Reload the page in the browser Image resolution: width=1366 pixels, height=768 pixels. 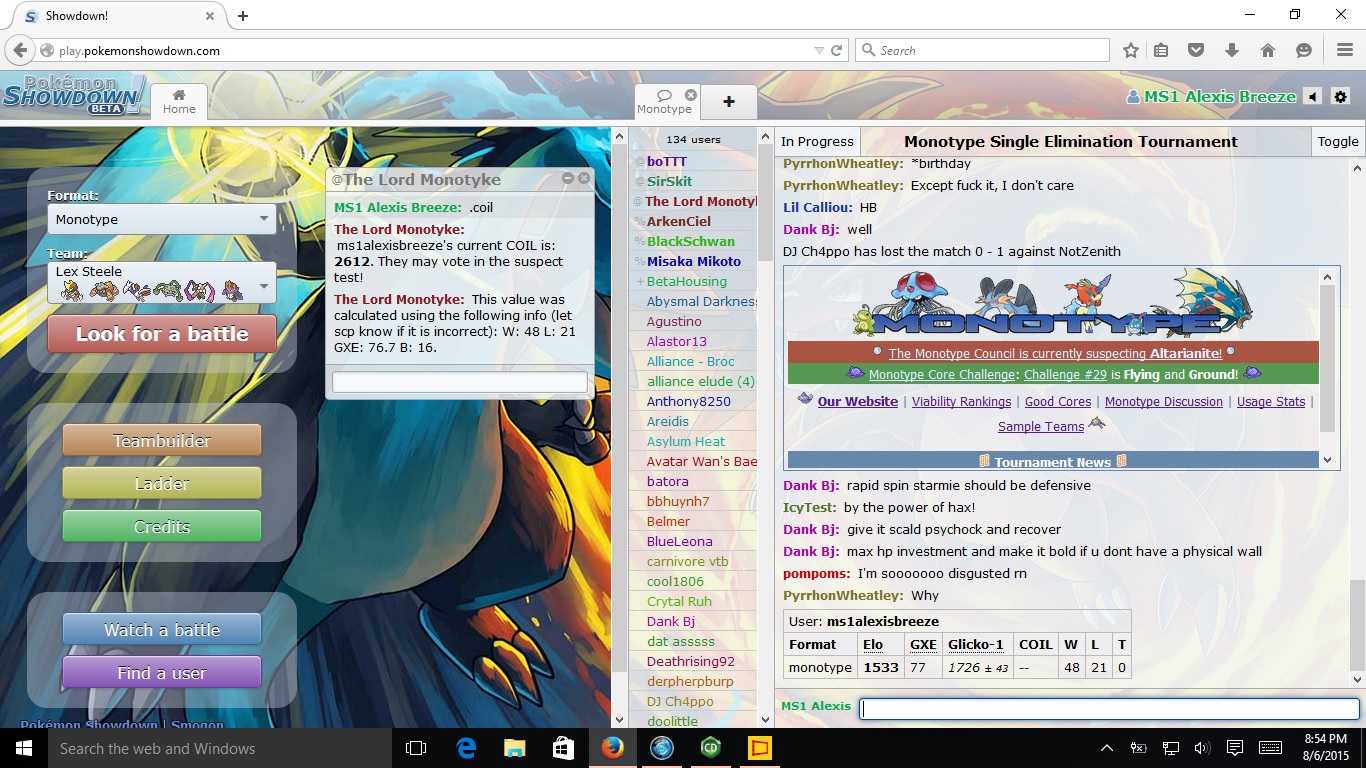click(x=837, y=50)
